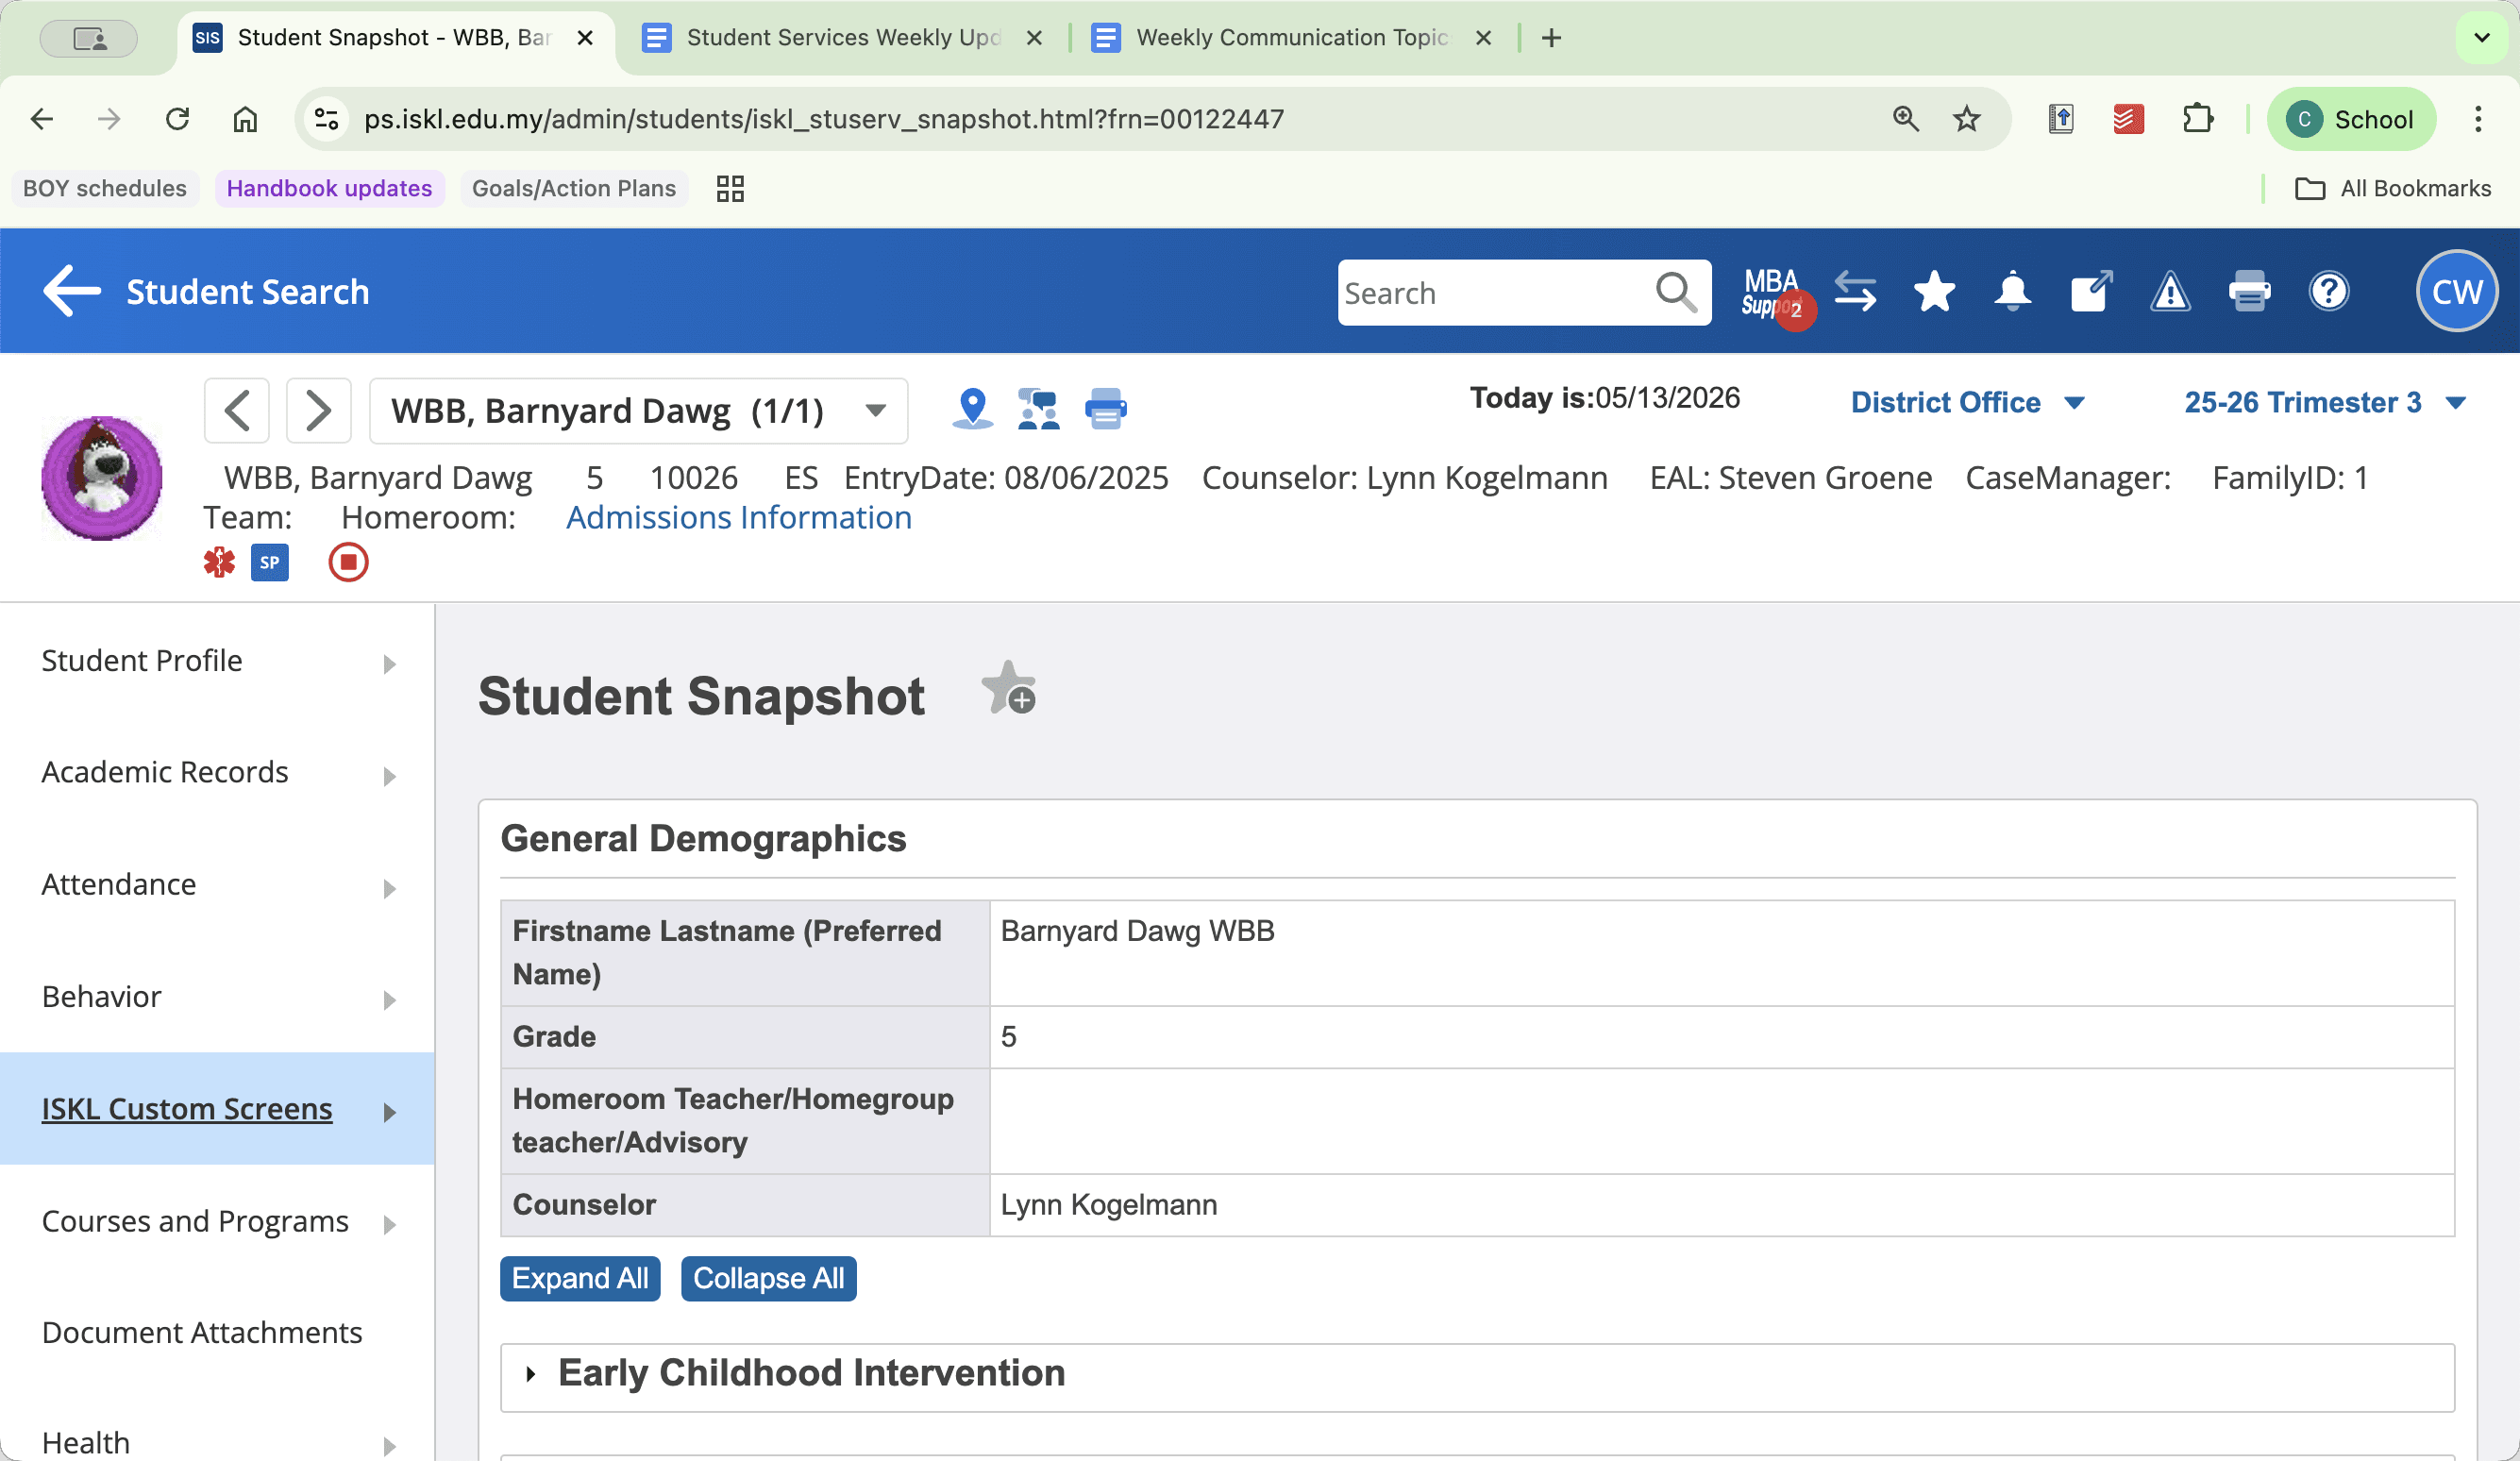Open the student contacts chat icon

point(1039,409)
